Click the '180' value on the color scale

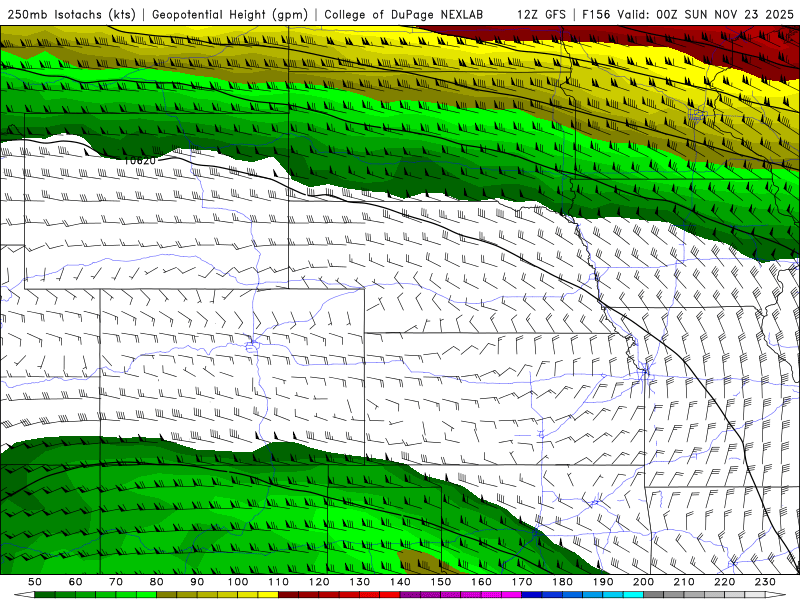click(x=562, y=582)
